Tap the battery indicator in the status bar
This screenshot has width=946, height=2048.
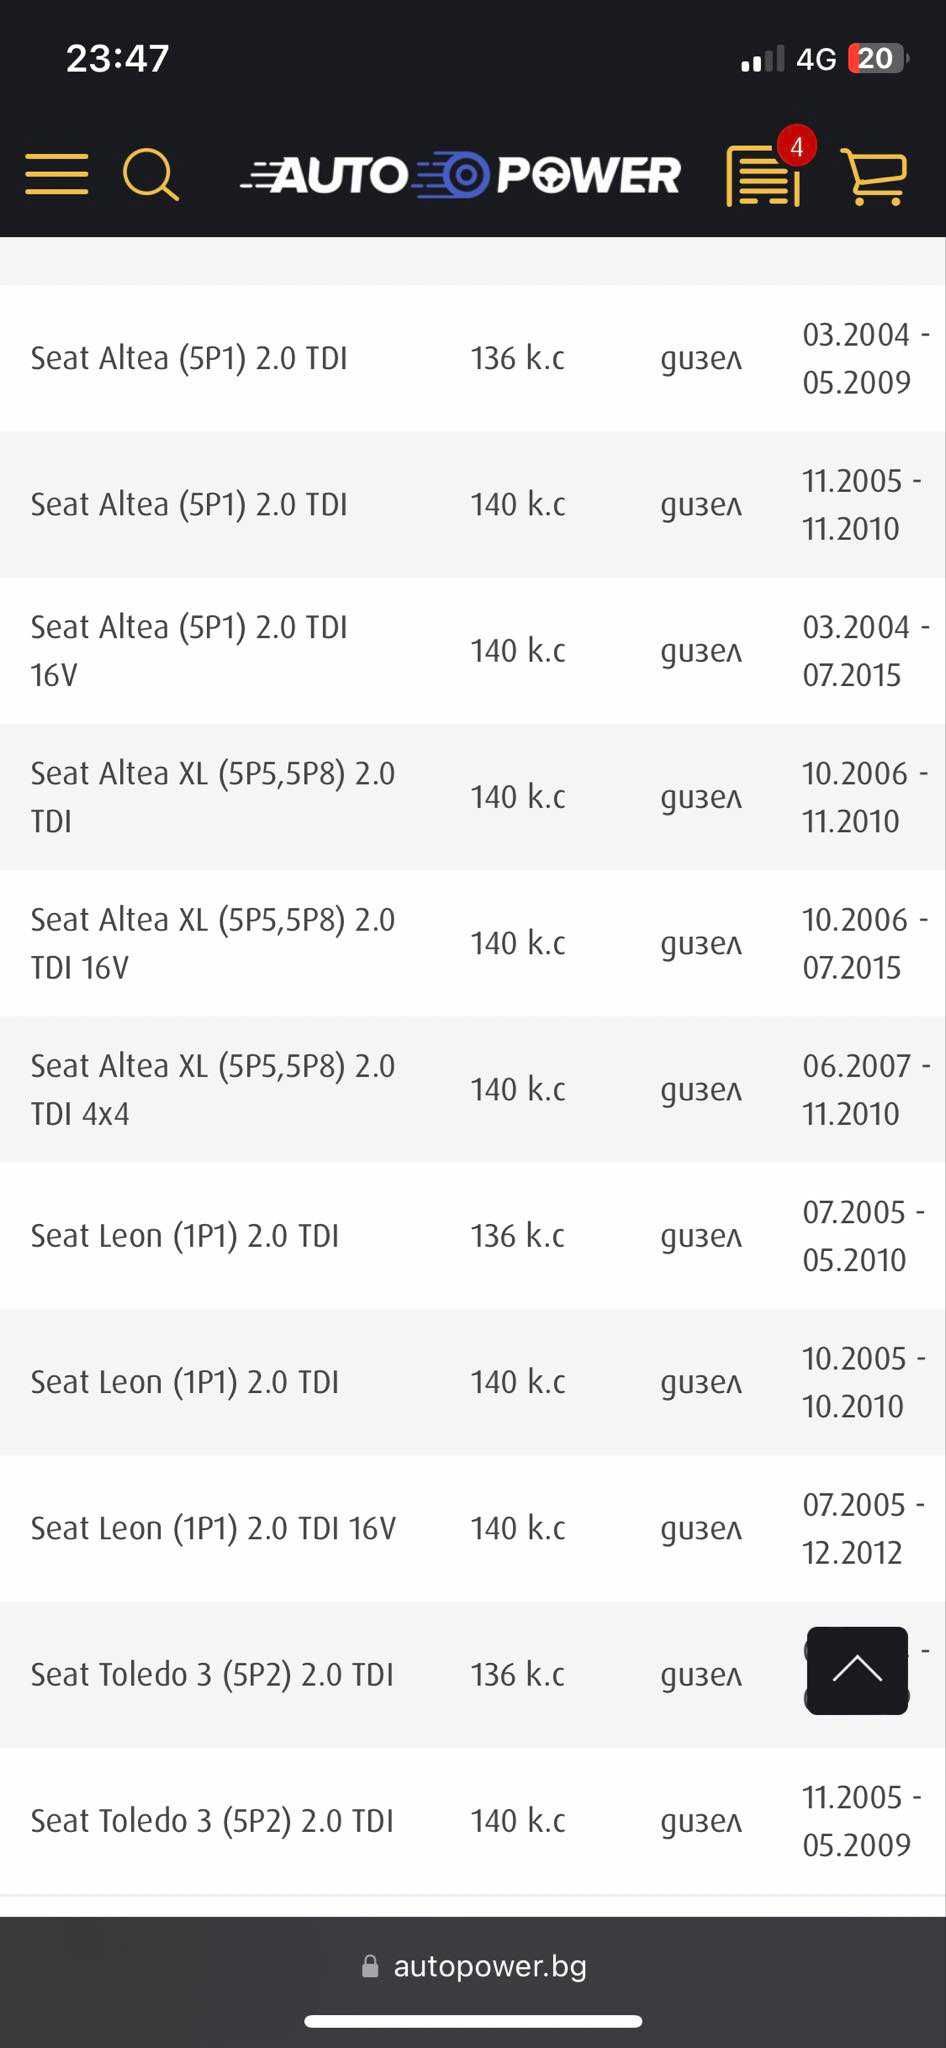coord(877,59)
